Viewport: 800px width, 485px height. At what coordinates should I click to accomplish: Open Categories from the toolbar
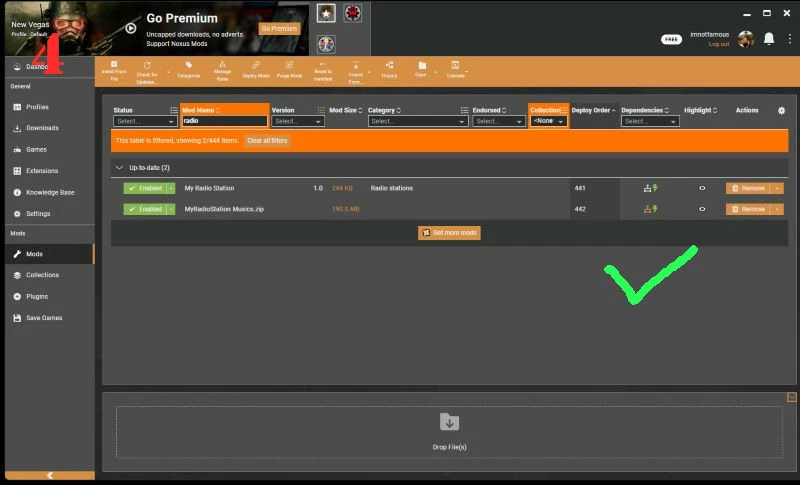tap(189, 70)
